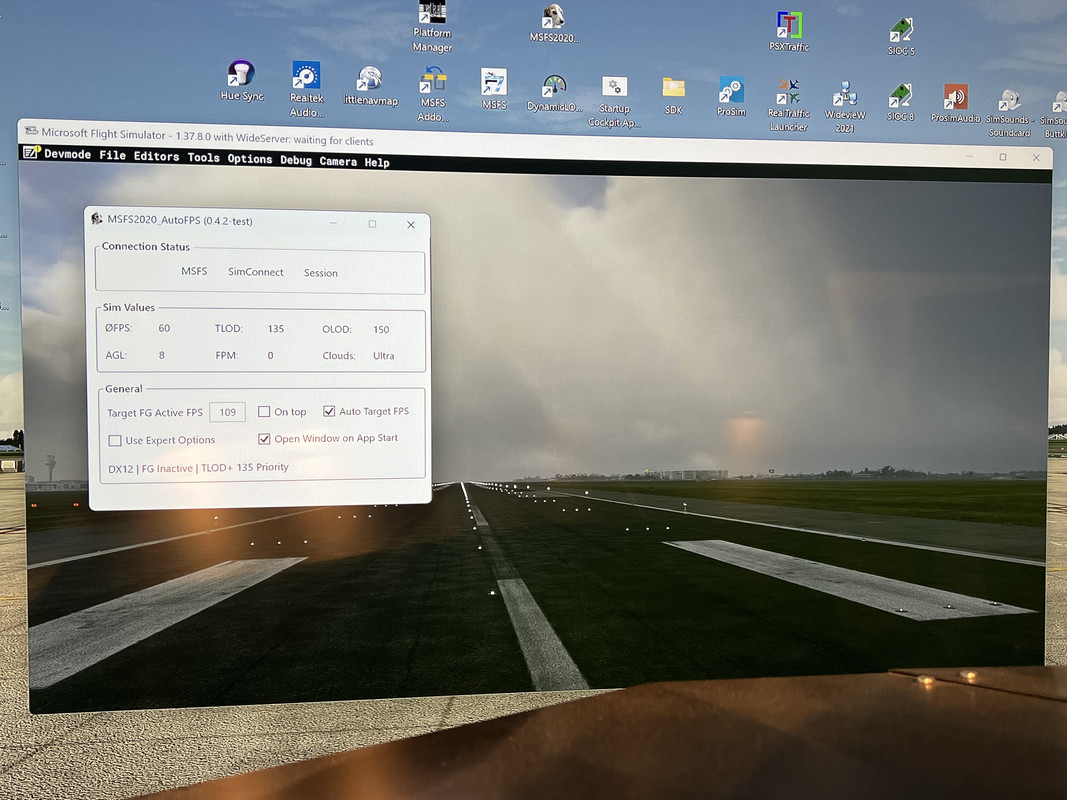This screenshot has width=1067, height=800.
Task: Open the MSFS Addo... desktop shortcut
Action: [x=433, y=94]
